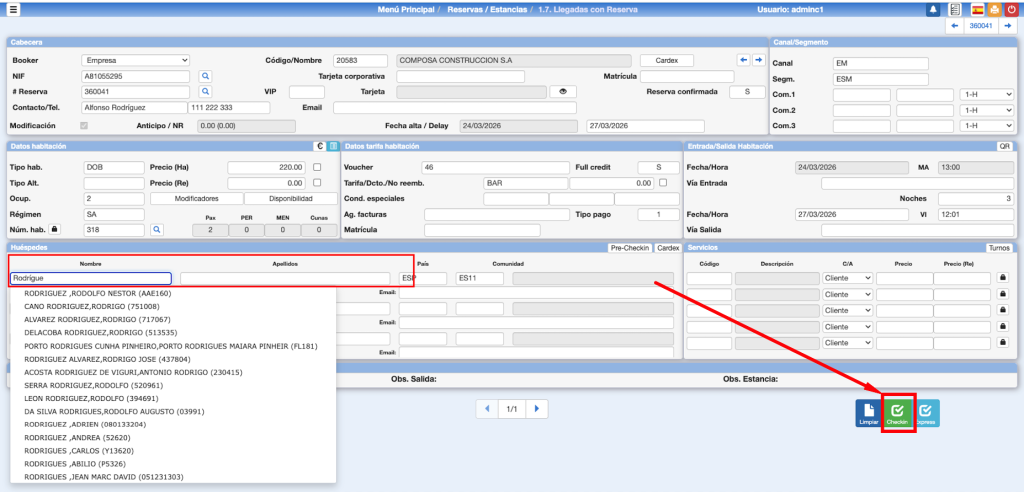Screen dimensions: 1024x492
Task: Search room number with magnifier icon
Action: (x=156, y=230)
